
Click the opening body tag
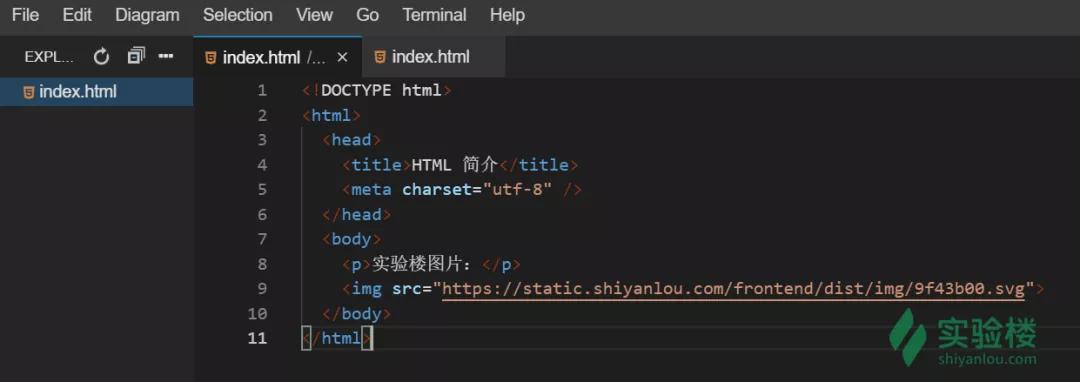tap(351, 239)
